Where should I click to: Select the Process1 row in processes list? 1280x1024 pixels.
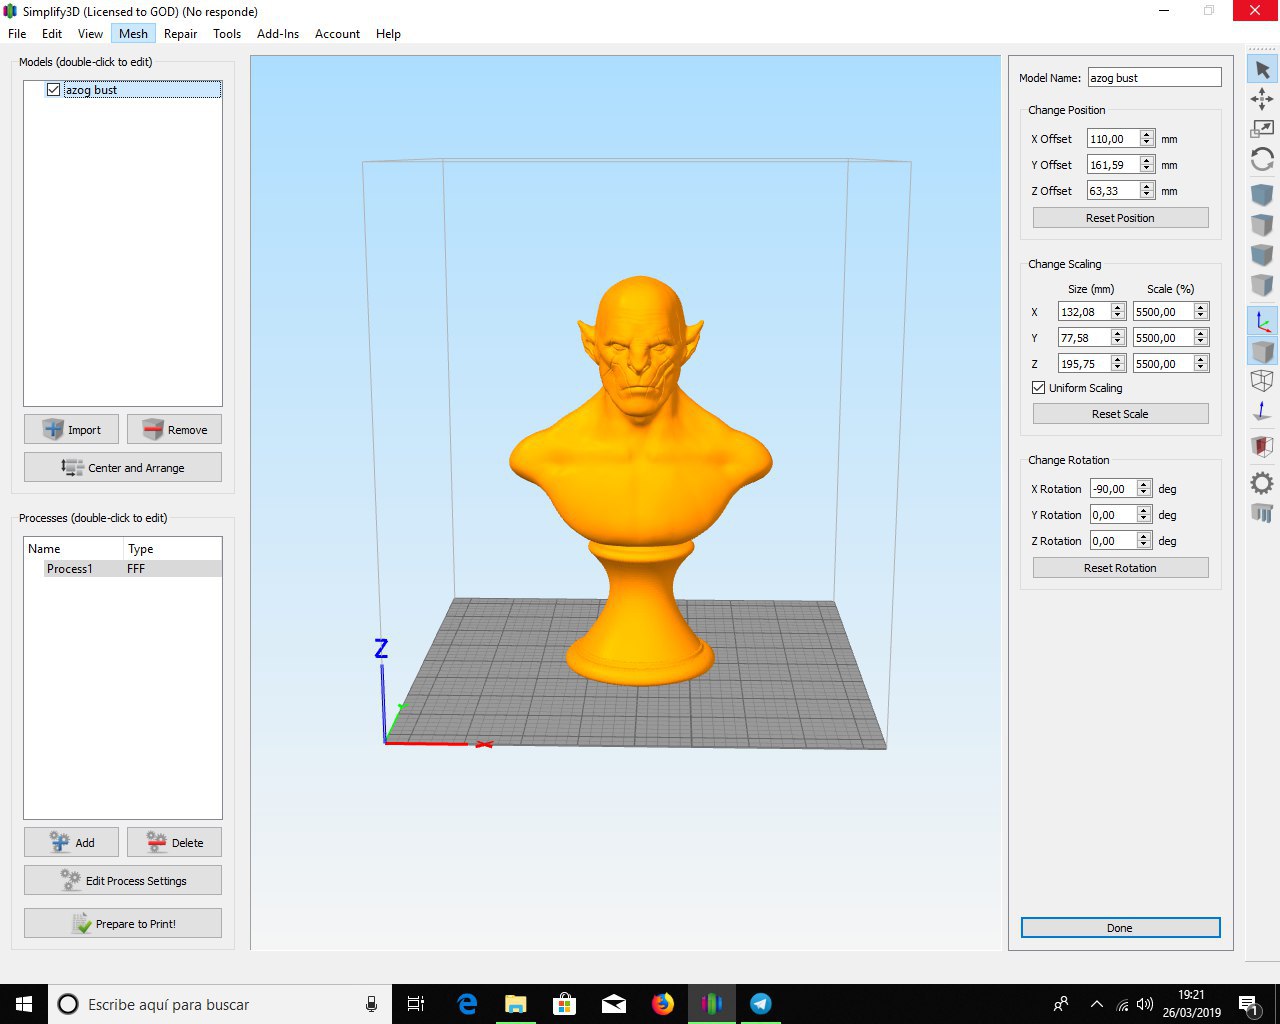pyautogui.click(x=123, y=568)
